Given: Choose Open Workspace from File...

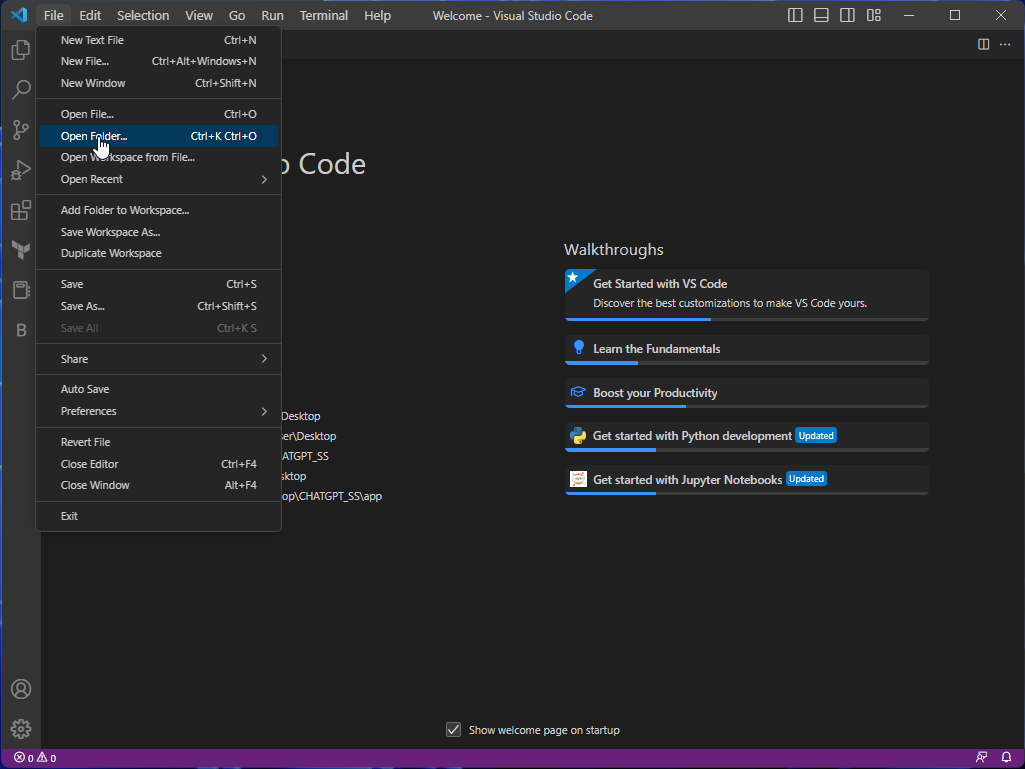Looking at the screenshot, I should click(x=158, y=157).
